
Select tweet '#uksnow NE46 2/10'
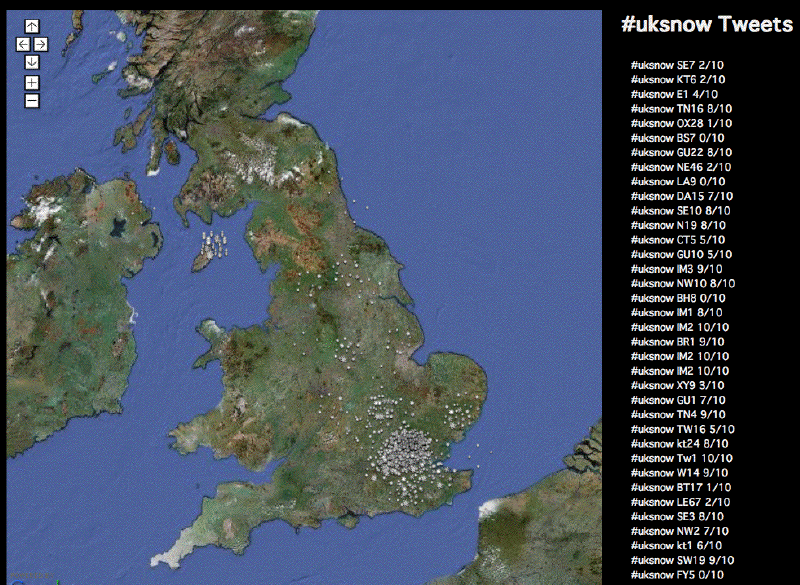pos(681,167)
